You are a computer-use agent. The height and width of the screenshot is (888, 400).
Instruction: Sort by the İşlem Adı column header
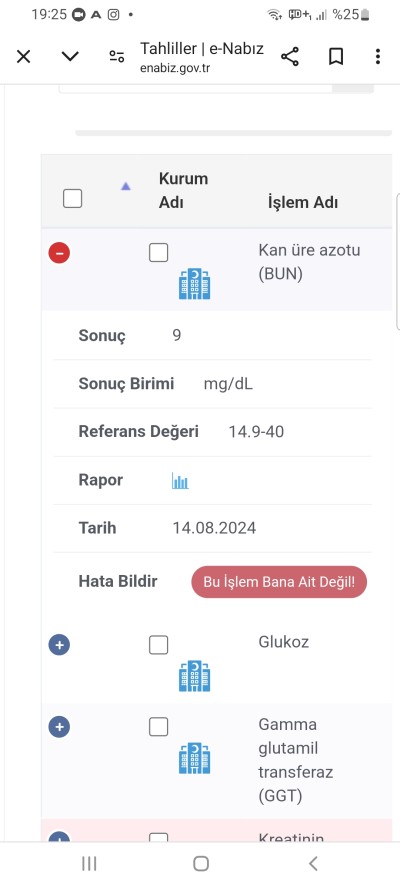pos(303,202)
